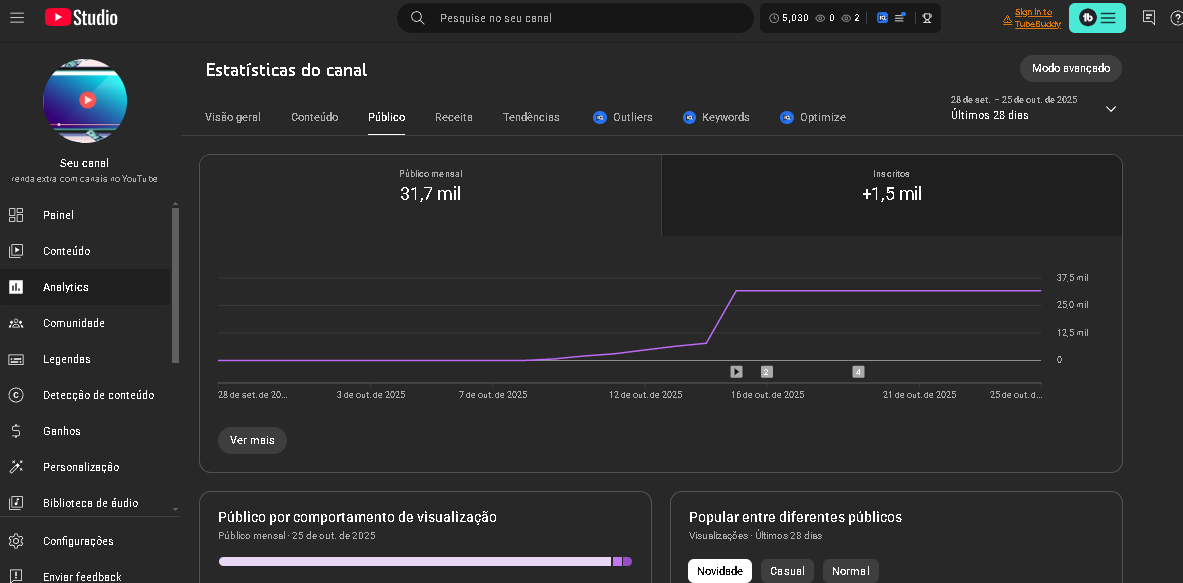Click the send feedback speech bubble icon
Screen dimensions: 1183x583
[1149, 18]
